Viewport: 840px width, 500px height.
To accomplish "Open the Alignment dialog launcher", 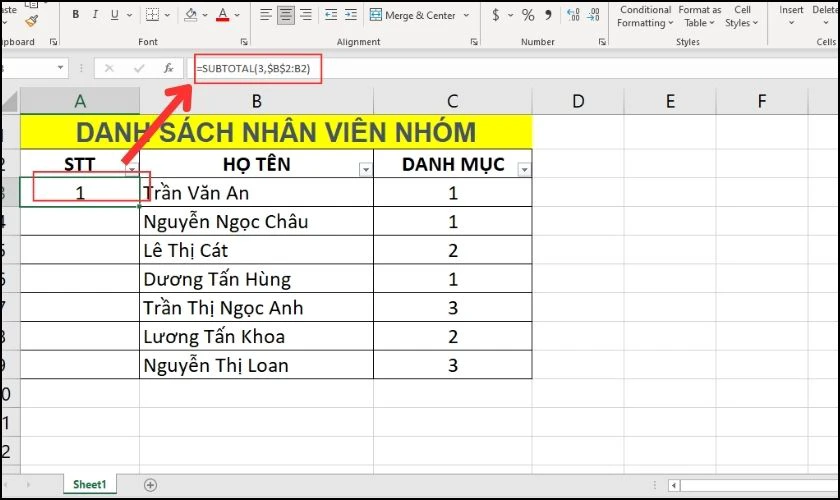I will [x=474, y=42].
